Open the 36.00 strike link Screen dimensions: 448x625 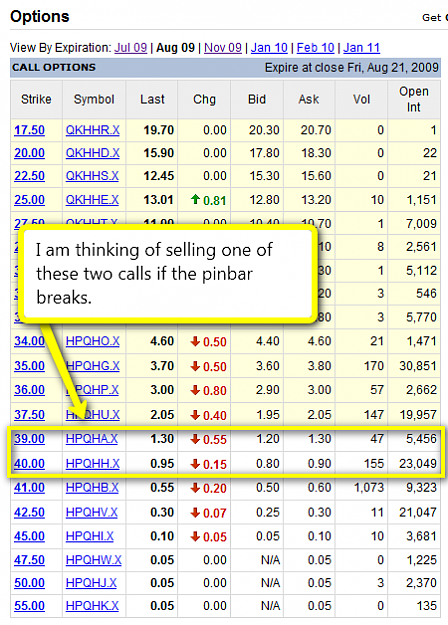[29, 390]
